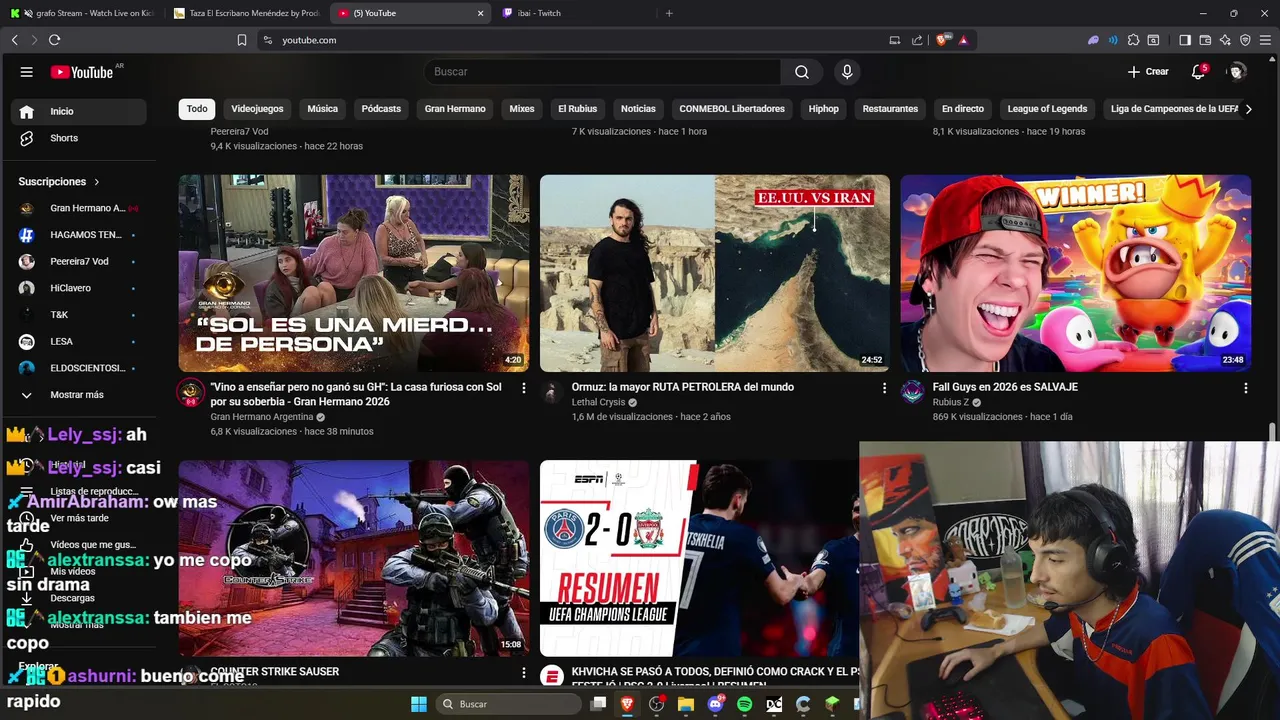This screenshot has height=720, width=1280.
Task: Toggle the Brave sidebar panel
Action: pos(1185,40)
